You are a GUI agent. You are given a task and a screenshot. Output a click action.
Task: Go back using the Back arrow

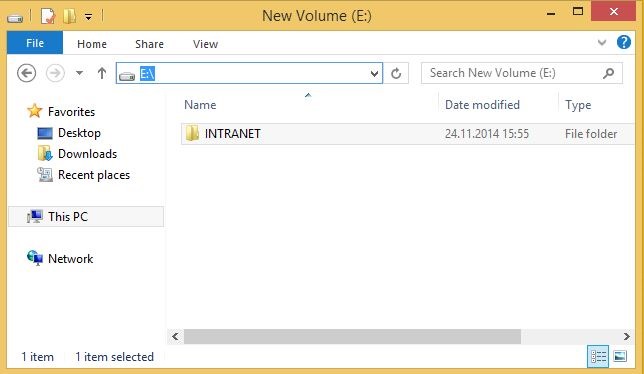(26, 73)
